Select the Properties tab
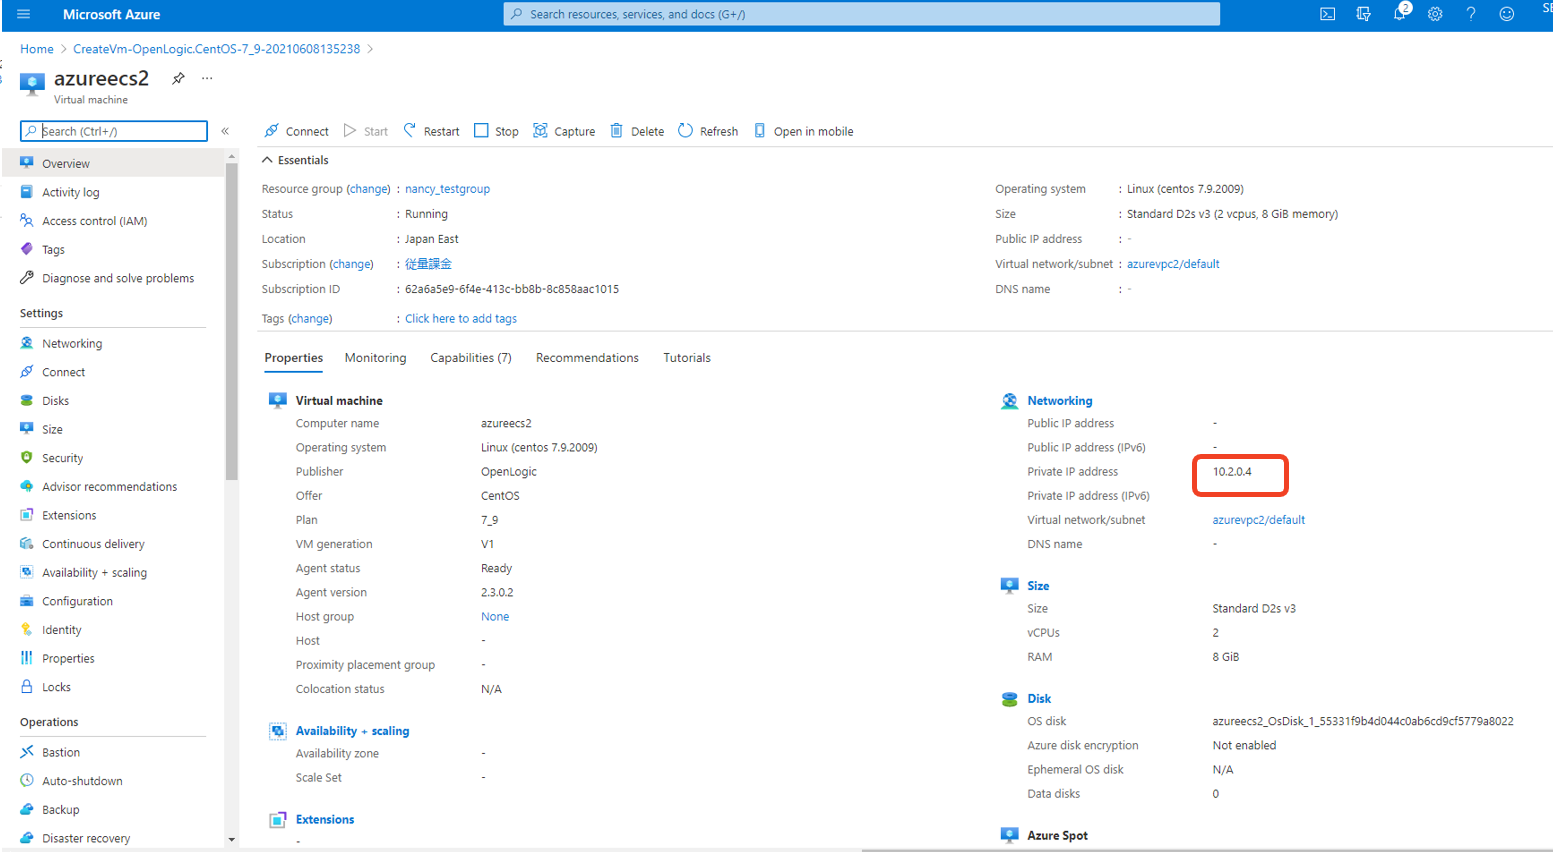 click(294, 358)
